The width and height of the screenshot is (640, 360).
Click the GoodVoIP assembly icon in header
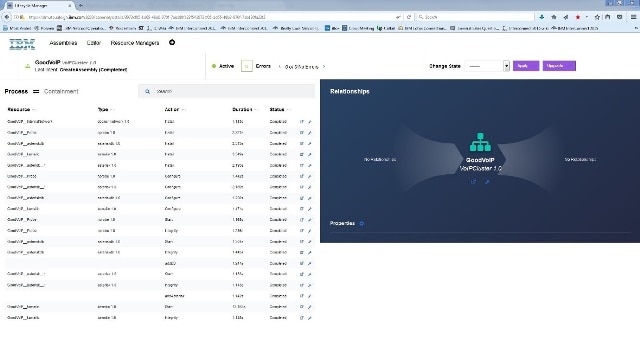[x=28, y=66]
